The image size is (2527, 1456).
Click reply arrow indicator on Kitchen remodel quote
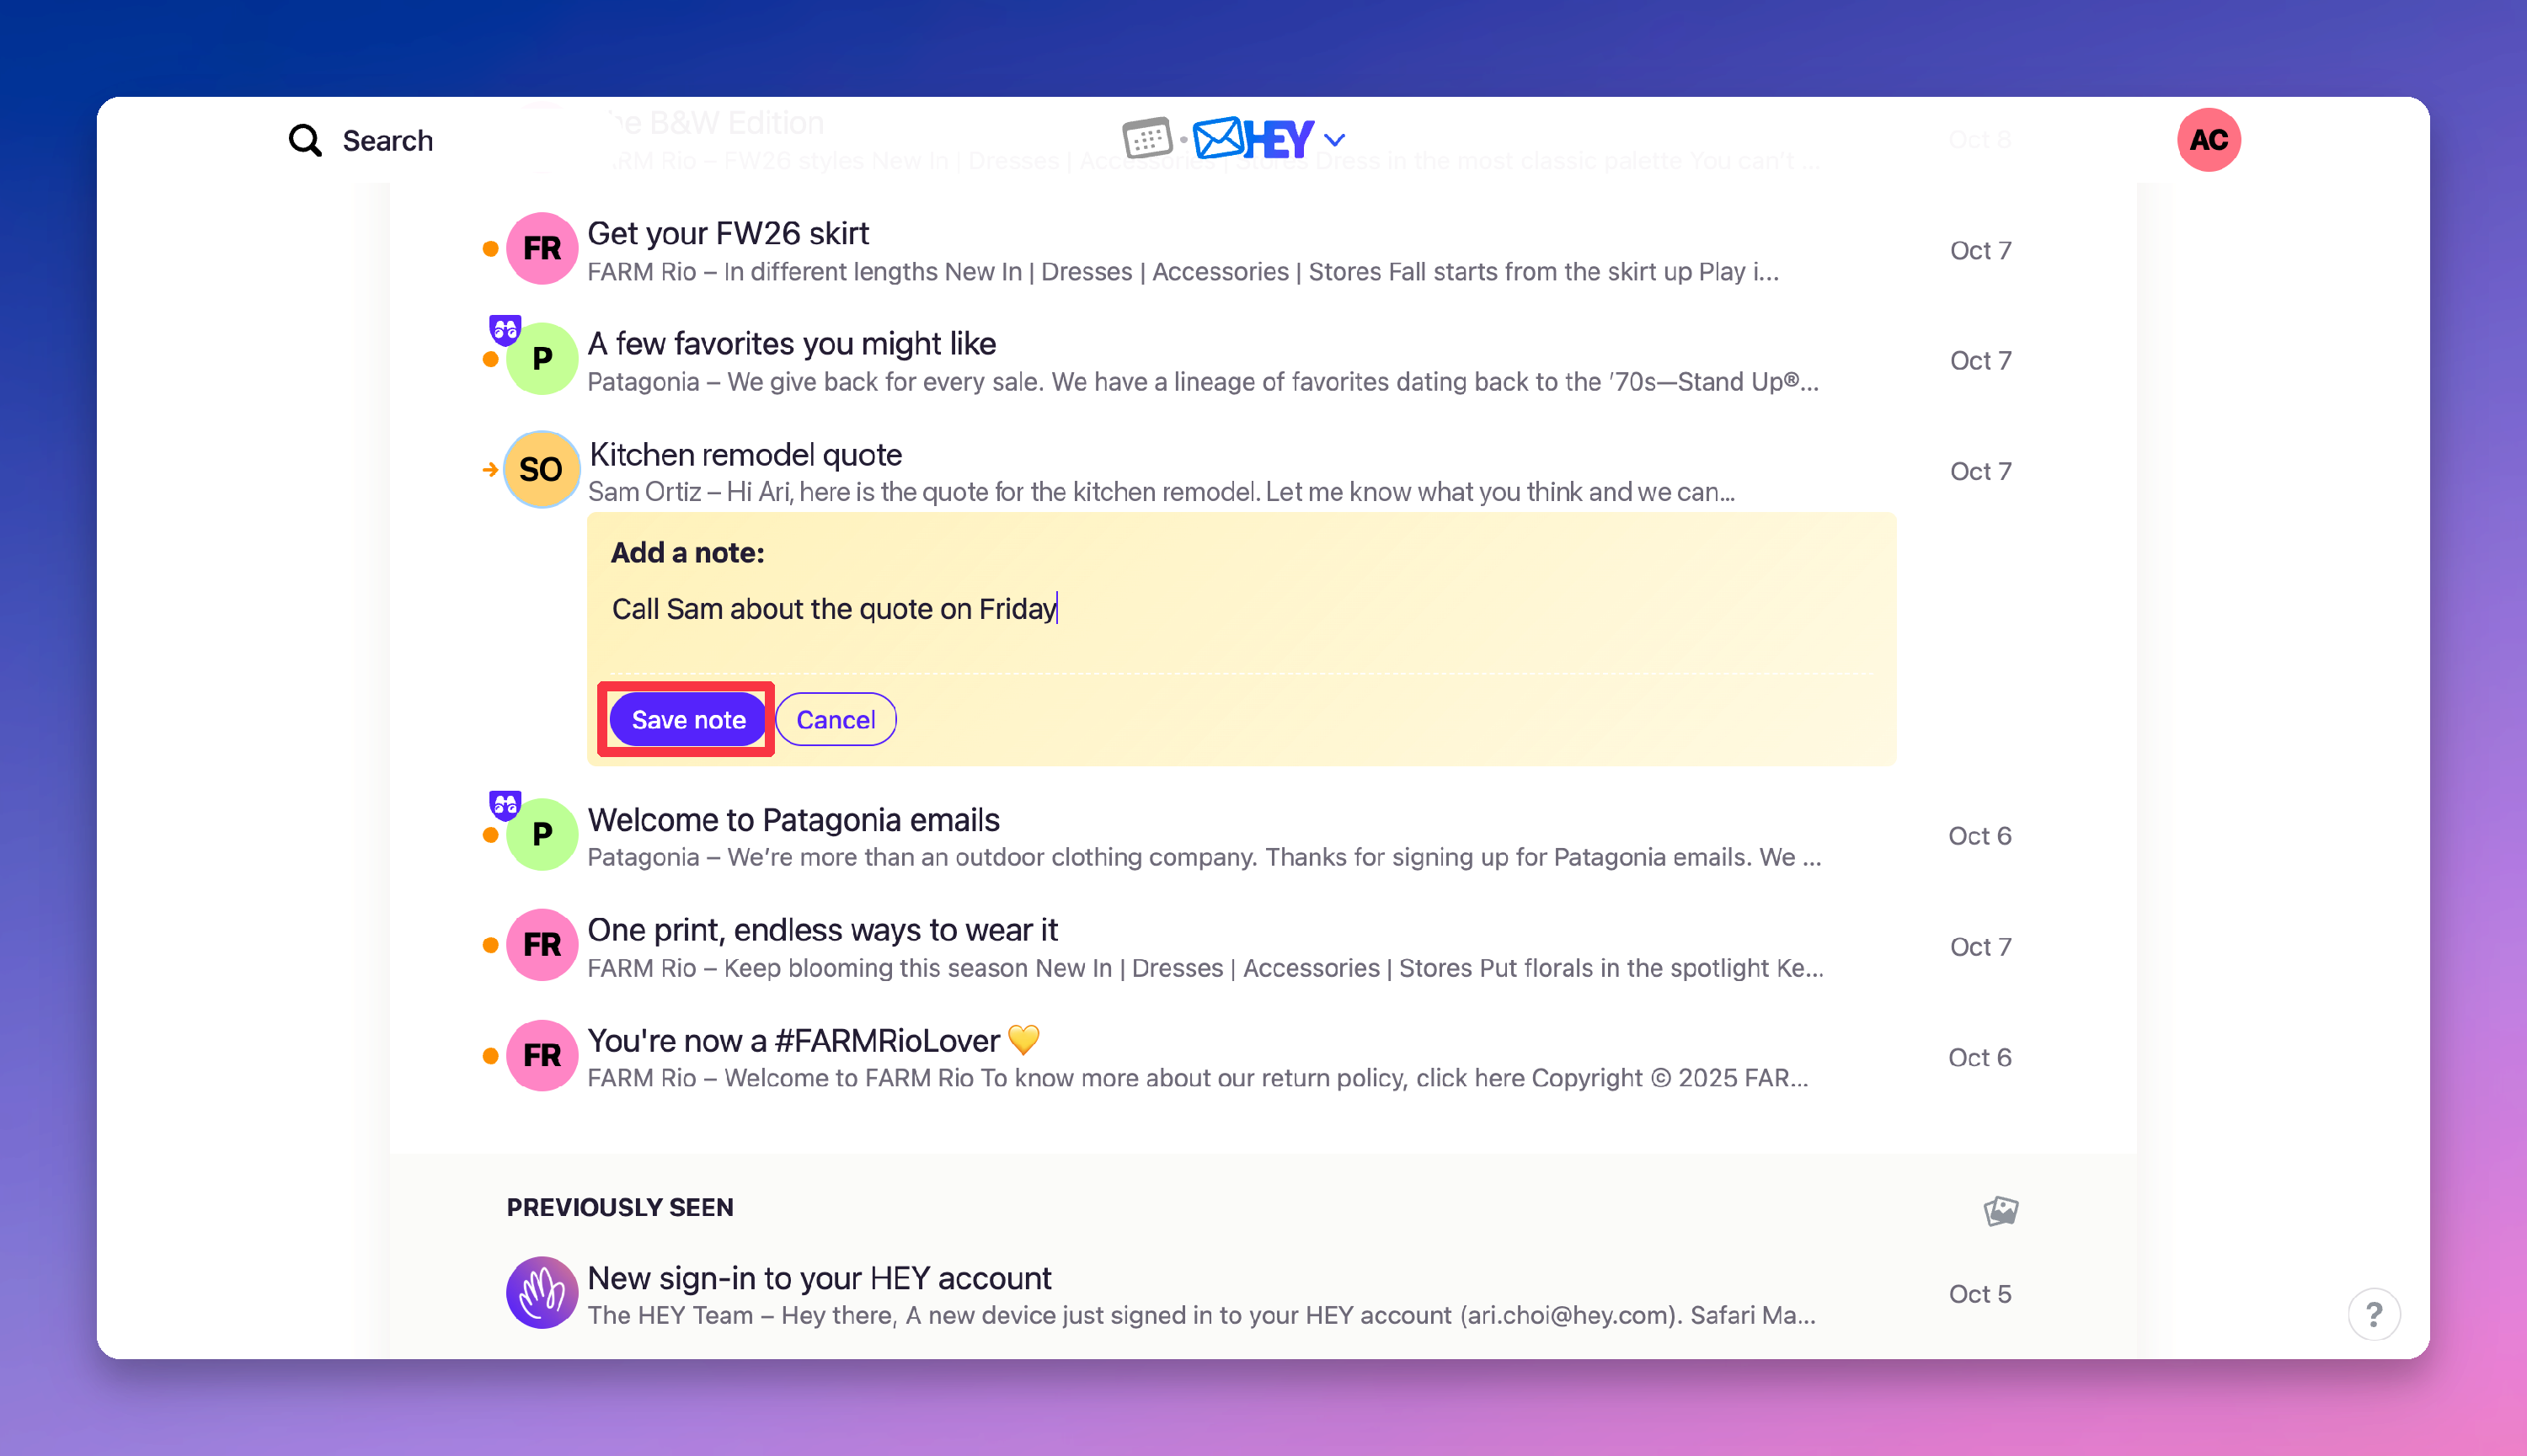pos(490,469)
